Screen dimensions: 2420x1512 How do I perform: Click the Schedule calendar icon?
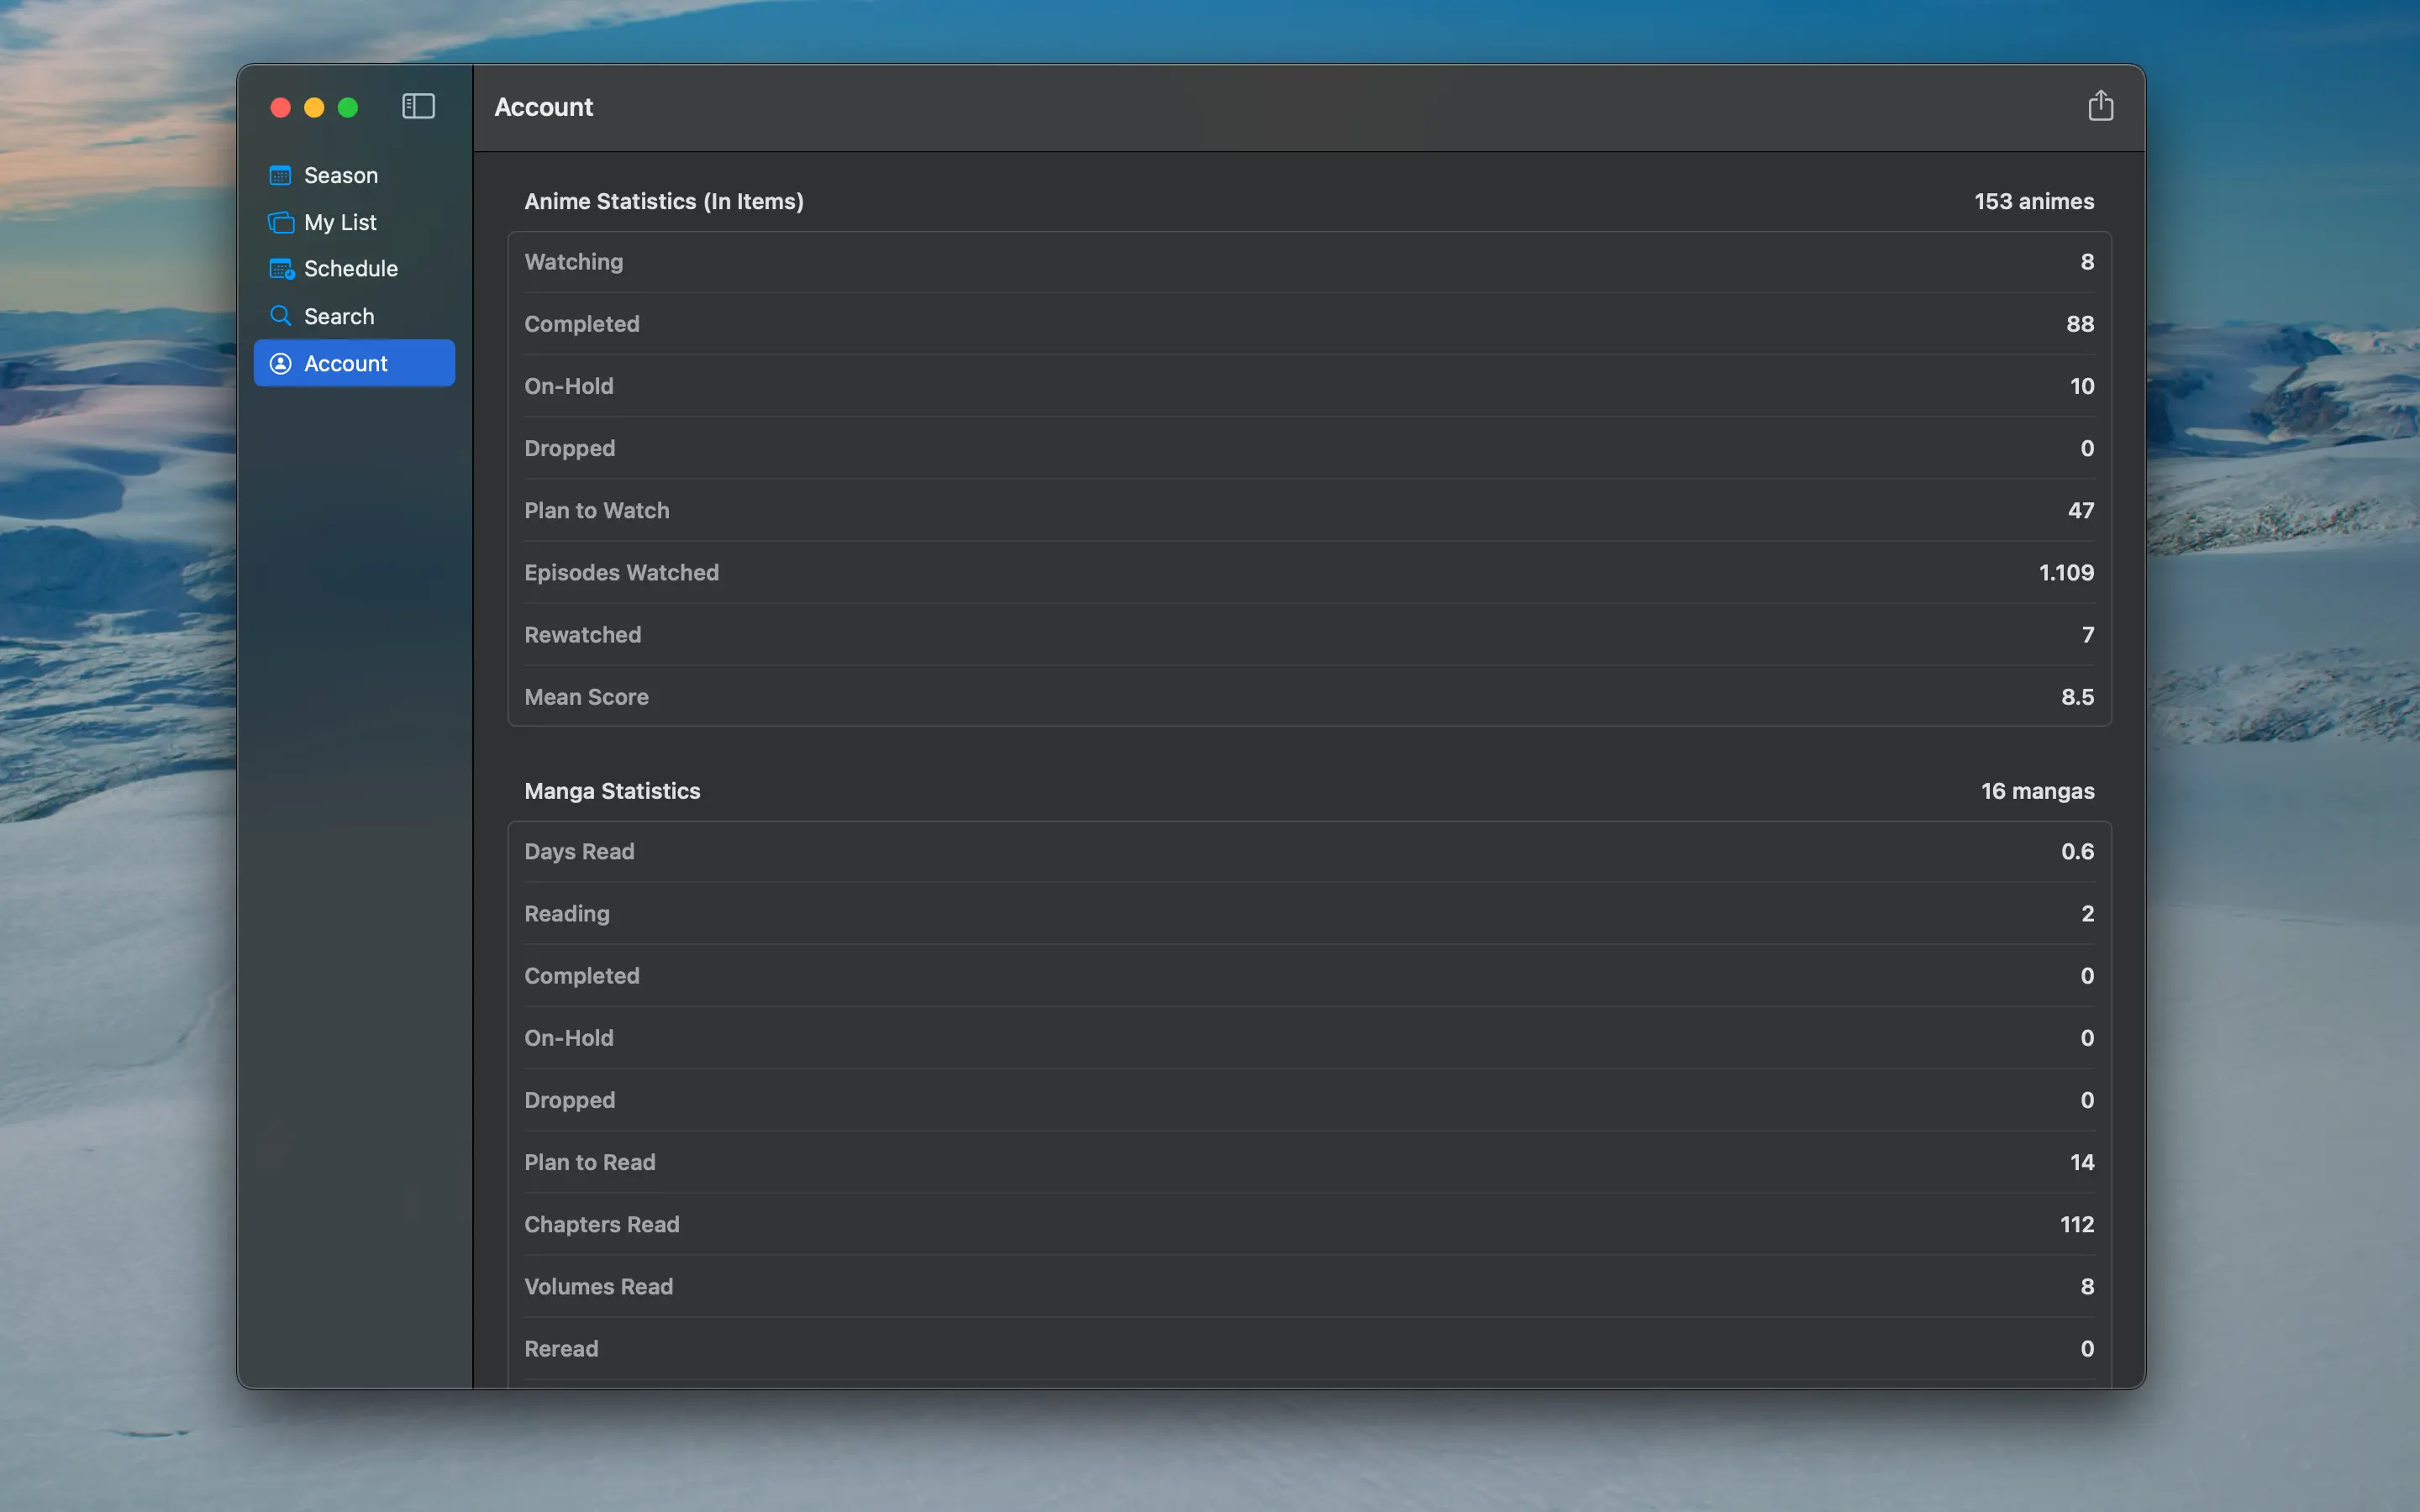[x=281, y=269]
